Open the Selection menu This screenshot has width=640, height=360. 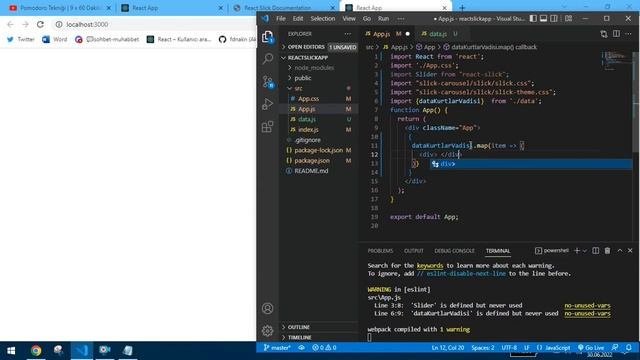[x=322, y=18]
